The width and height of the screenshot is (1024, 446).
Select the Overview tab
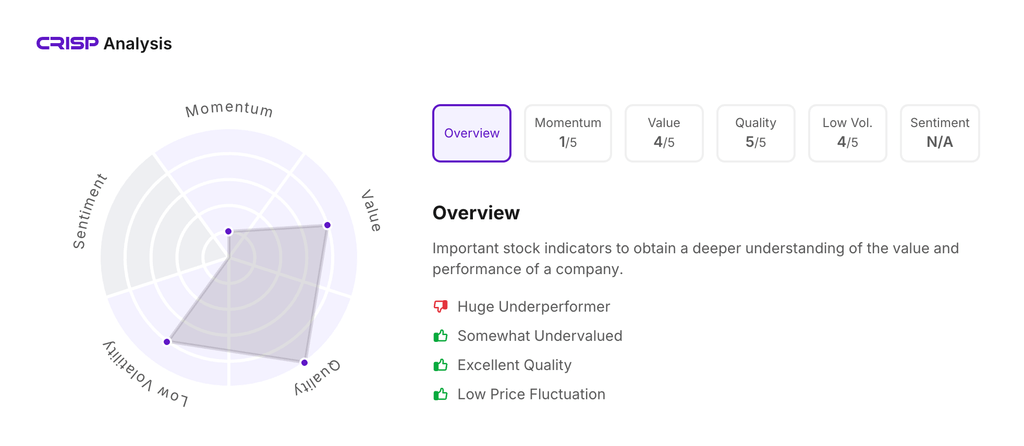472,133
